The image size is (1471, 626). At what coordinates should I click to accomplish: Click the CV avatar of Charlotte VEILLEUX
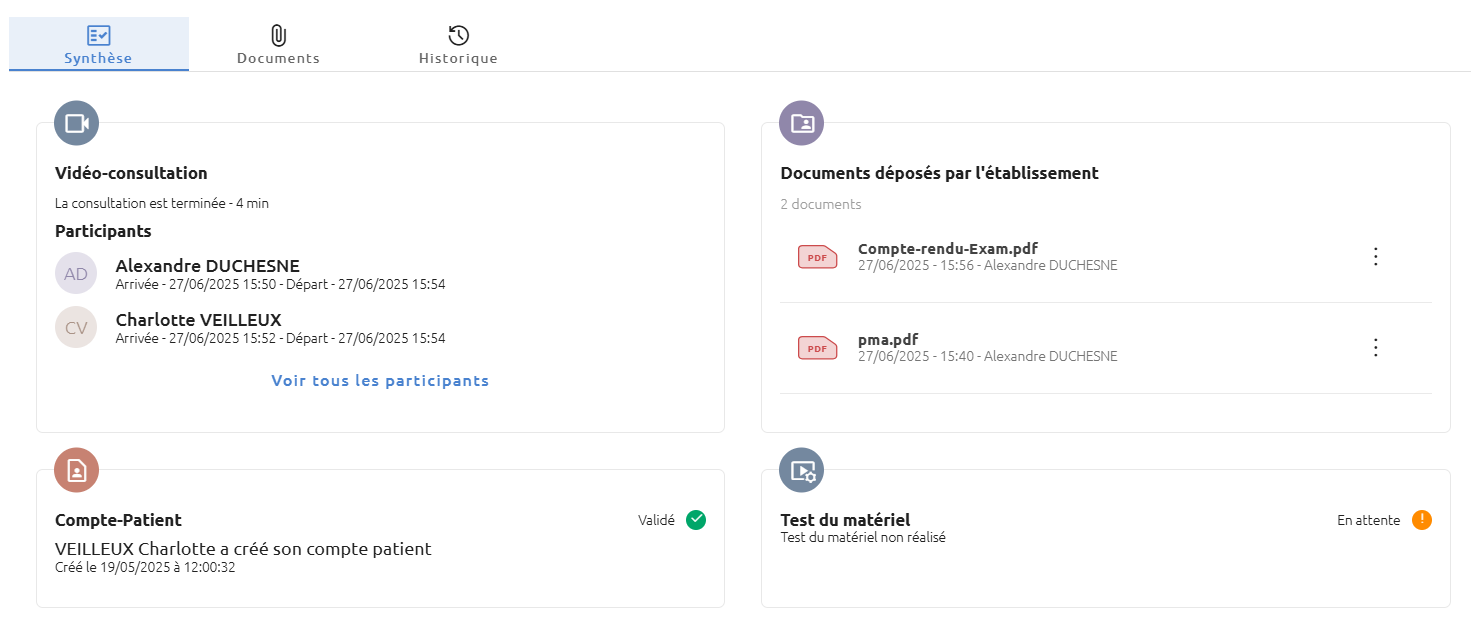(x=76, y=327)
